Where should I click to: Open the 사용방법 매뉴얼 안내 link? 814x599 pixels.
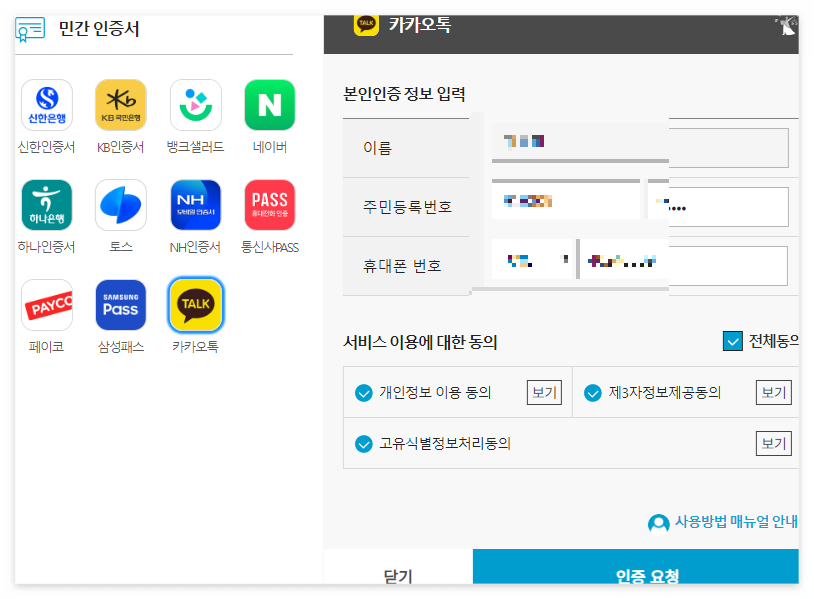[x=736, y=522]
